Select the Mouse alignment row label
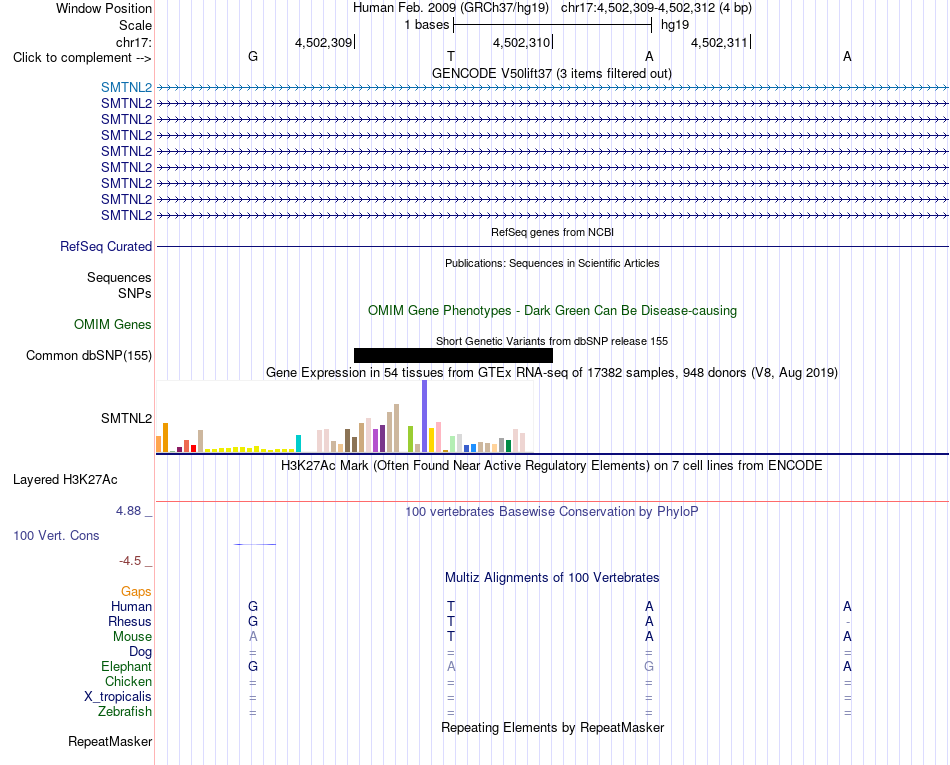Image resolution: width=950 pixels, height=765 pixels. [x=132, y=637]
